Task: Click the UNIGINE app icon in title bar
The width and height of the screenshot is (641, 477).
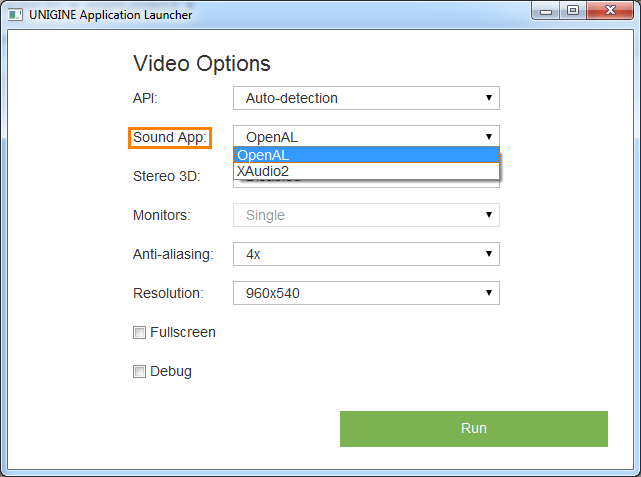Action: click(16, 15)
